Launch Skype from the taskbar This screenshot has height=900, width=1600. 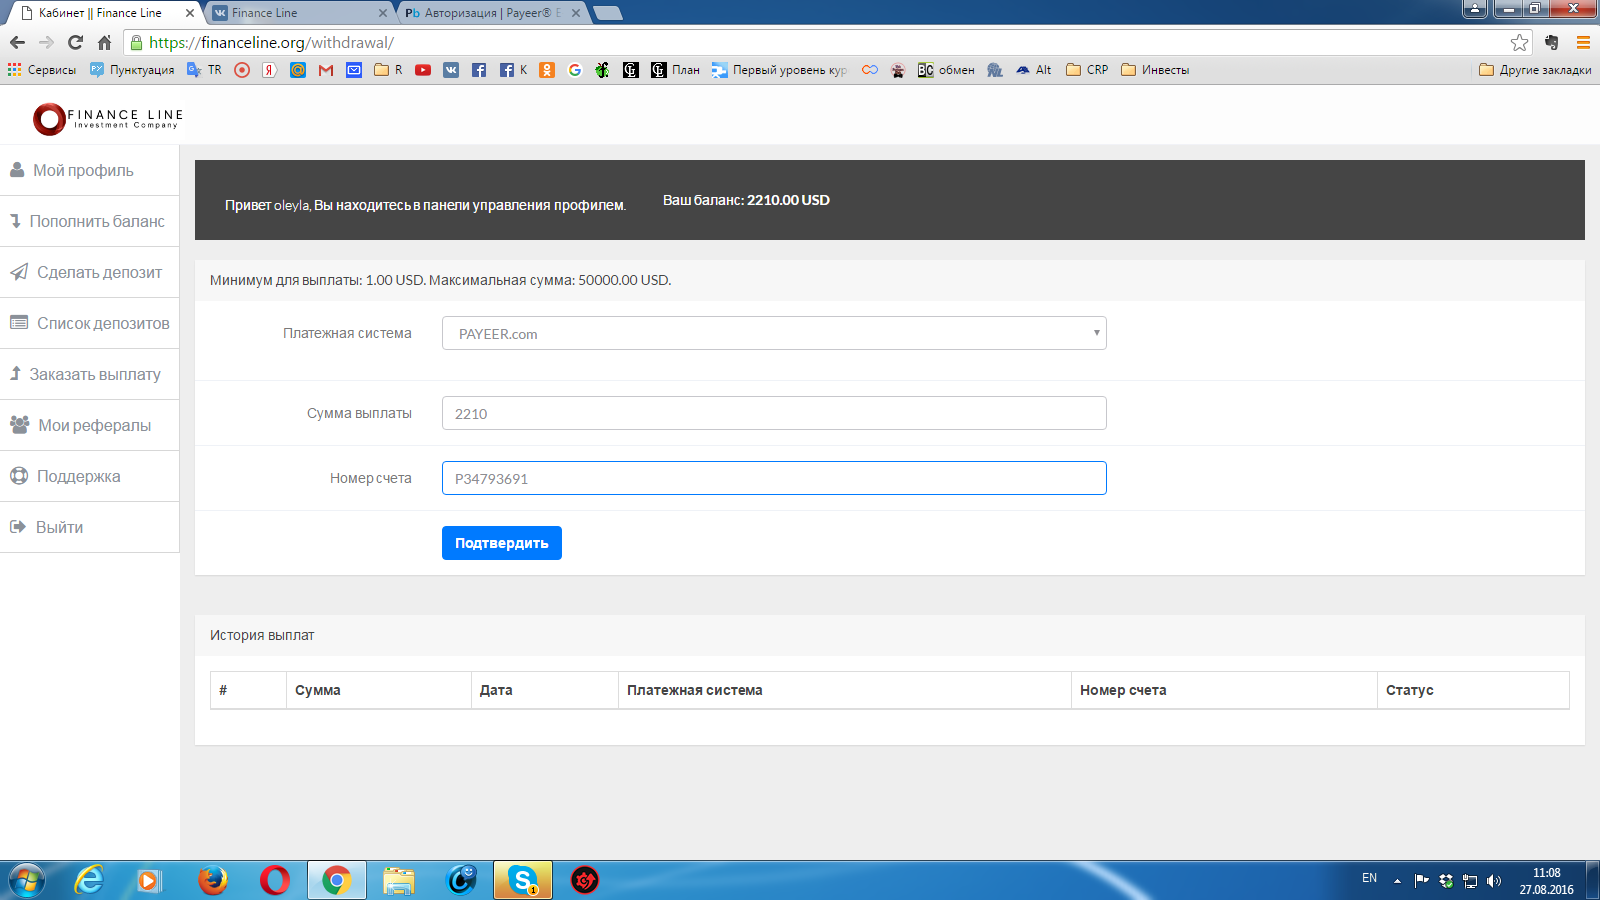click(x=522, y=880)
